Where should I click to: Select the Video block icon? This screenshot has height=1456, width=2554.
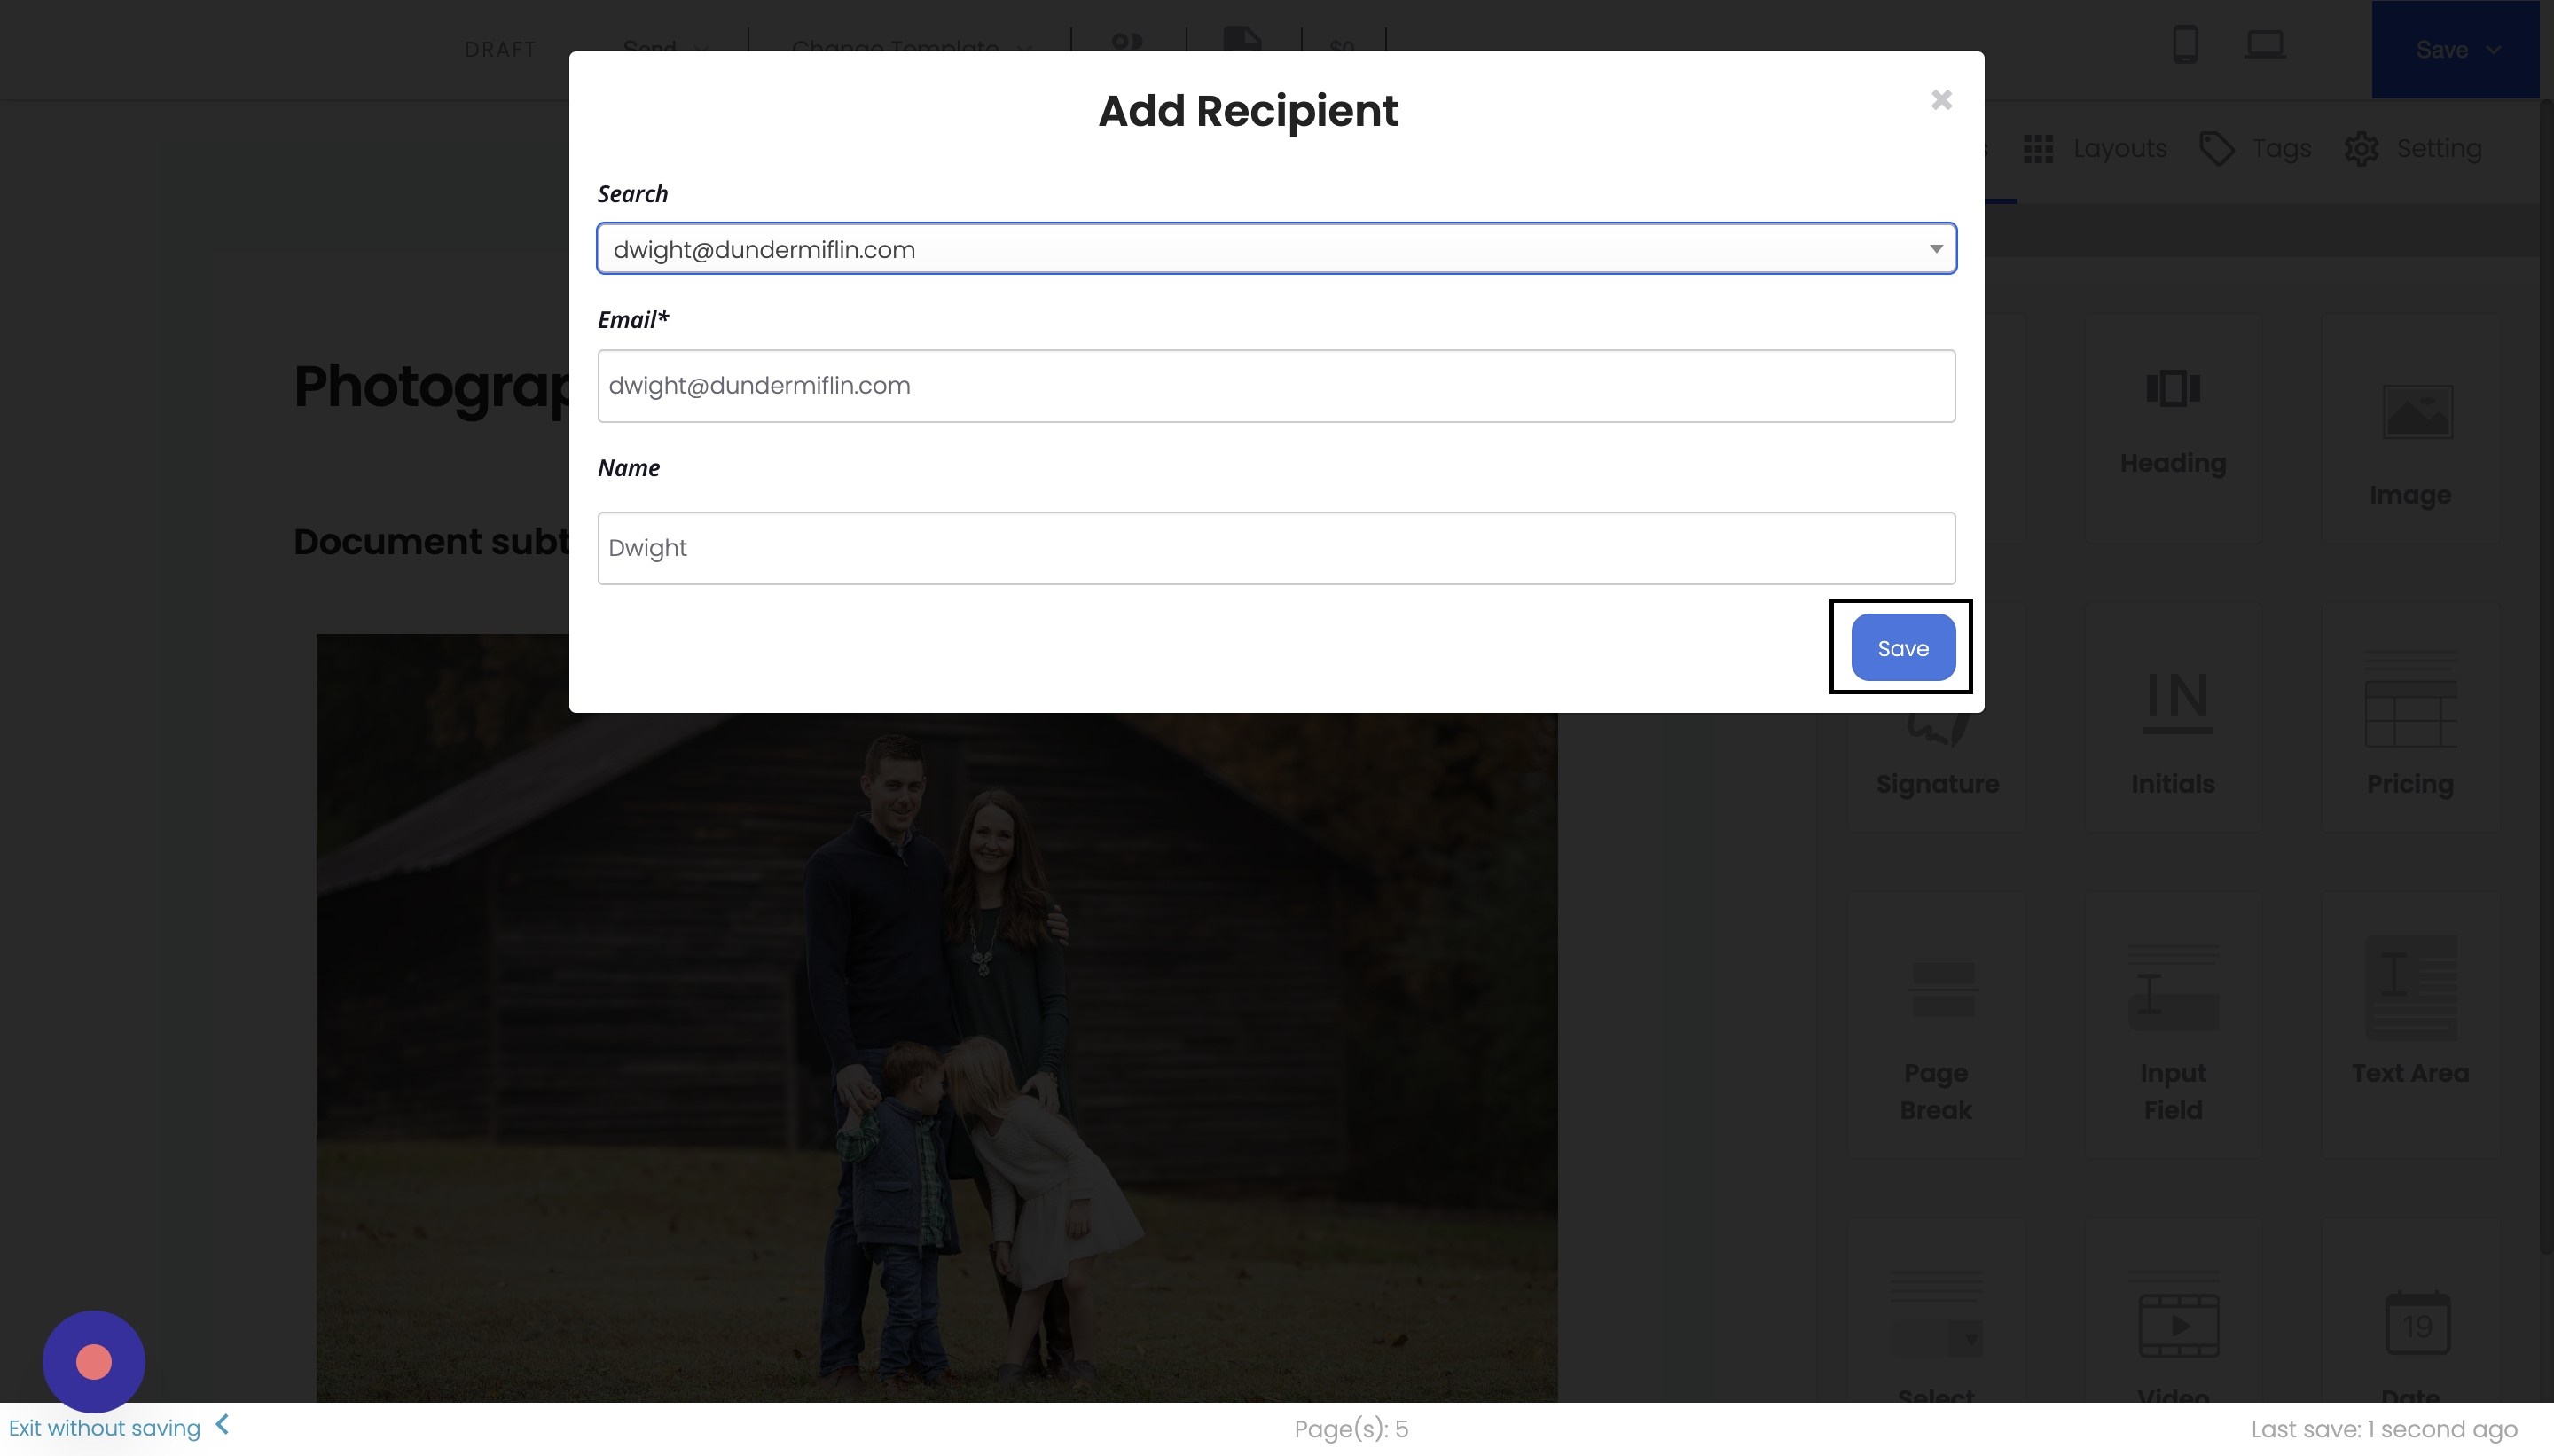2178,1325
